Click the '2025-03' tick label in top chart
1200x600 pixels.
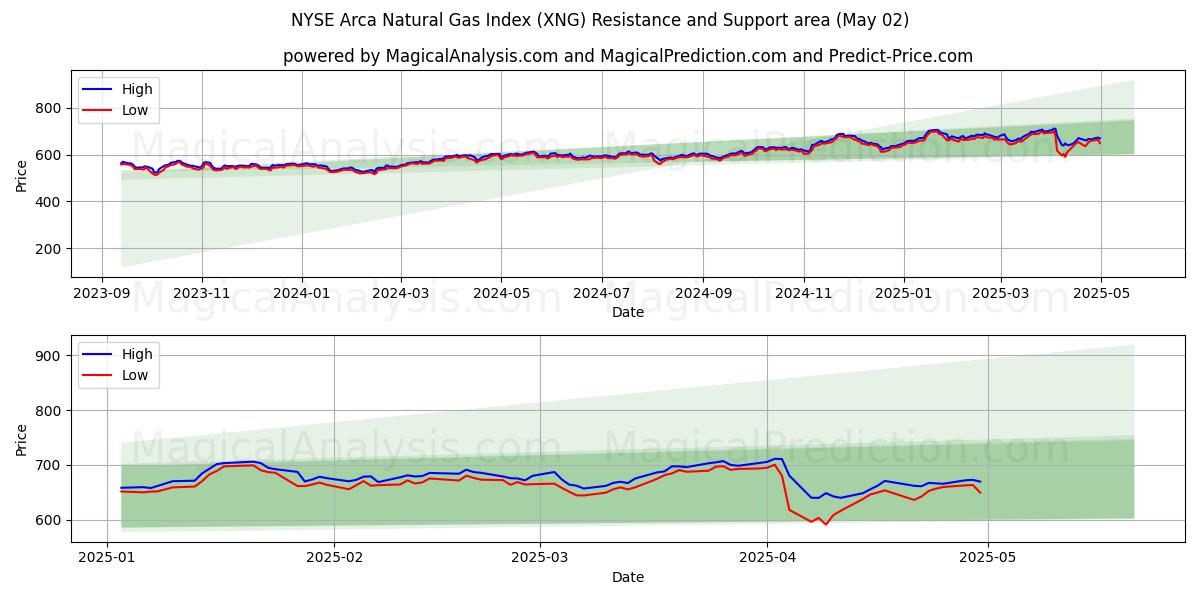(1001, 294)
